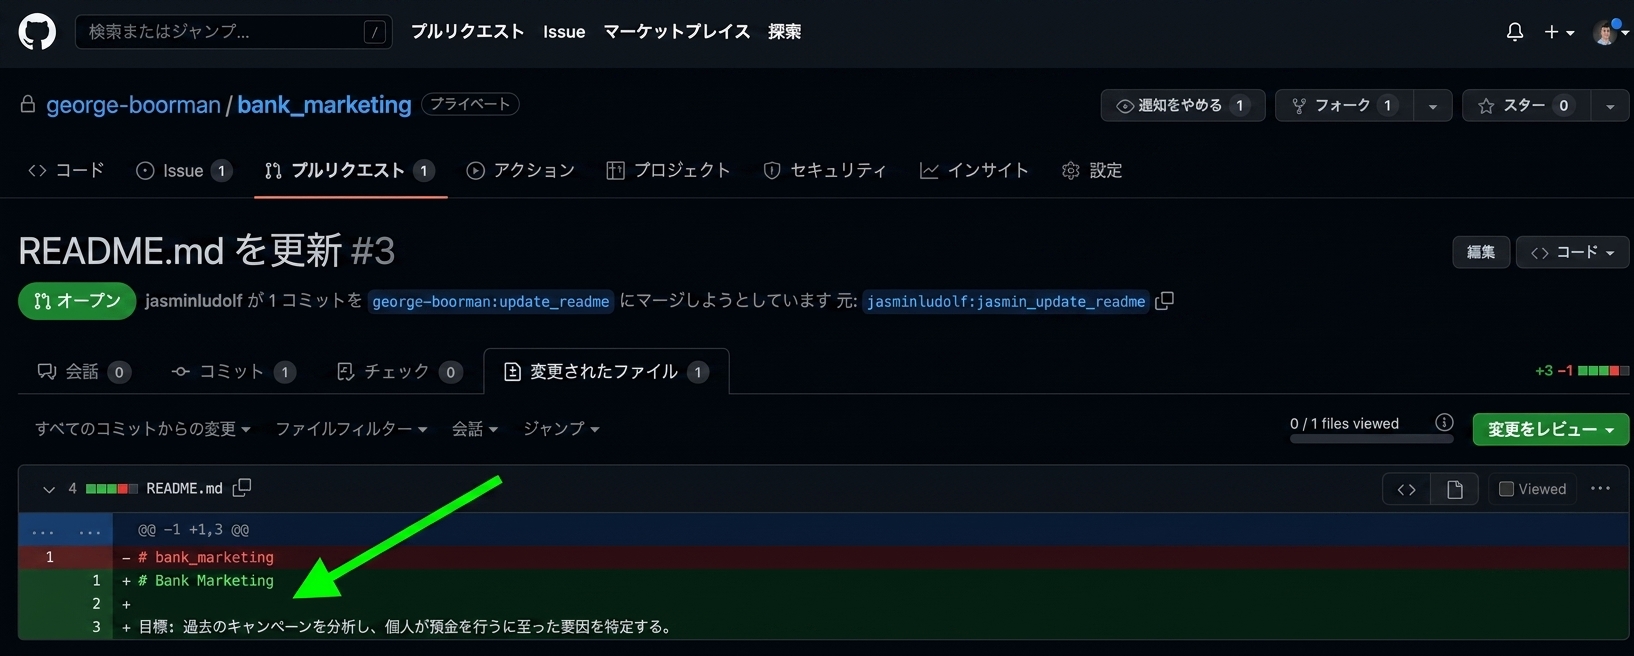Mark README.md as Viewed checkbox
This screenshot has height=656, width=1634.
(1506, 489)
